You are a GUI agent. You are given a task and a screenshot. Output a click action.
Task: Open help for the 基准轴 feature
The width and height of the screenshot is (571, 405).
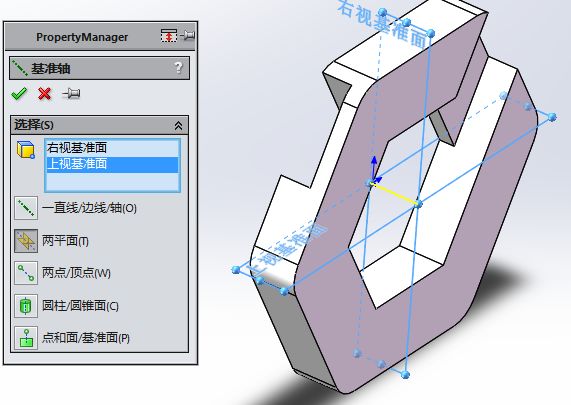[178, 68]
